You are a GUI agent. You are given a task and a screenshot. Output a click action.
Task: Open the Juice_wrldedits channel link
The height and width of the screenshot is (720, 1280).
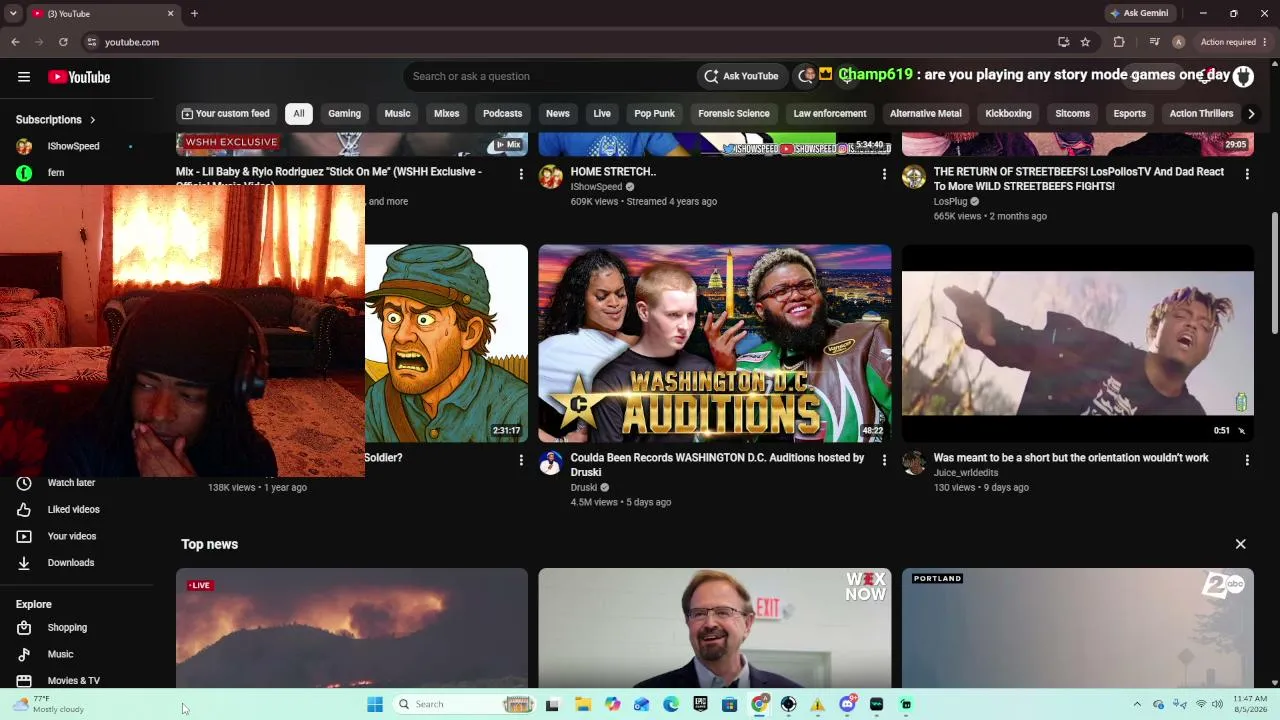pyautogui.click(x=965, y=473)
